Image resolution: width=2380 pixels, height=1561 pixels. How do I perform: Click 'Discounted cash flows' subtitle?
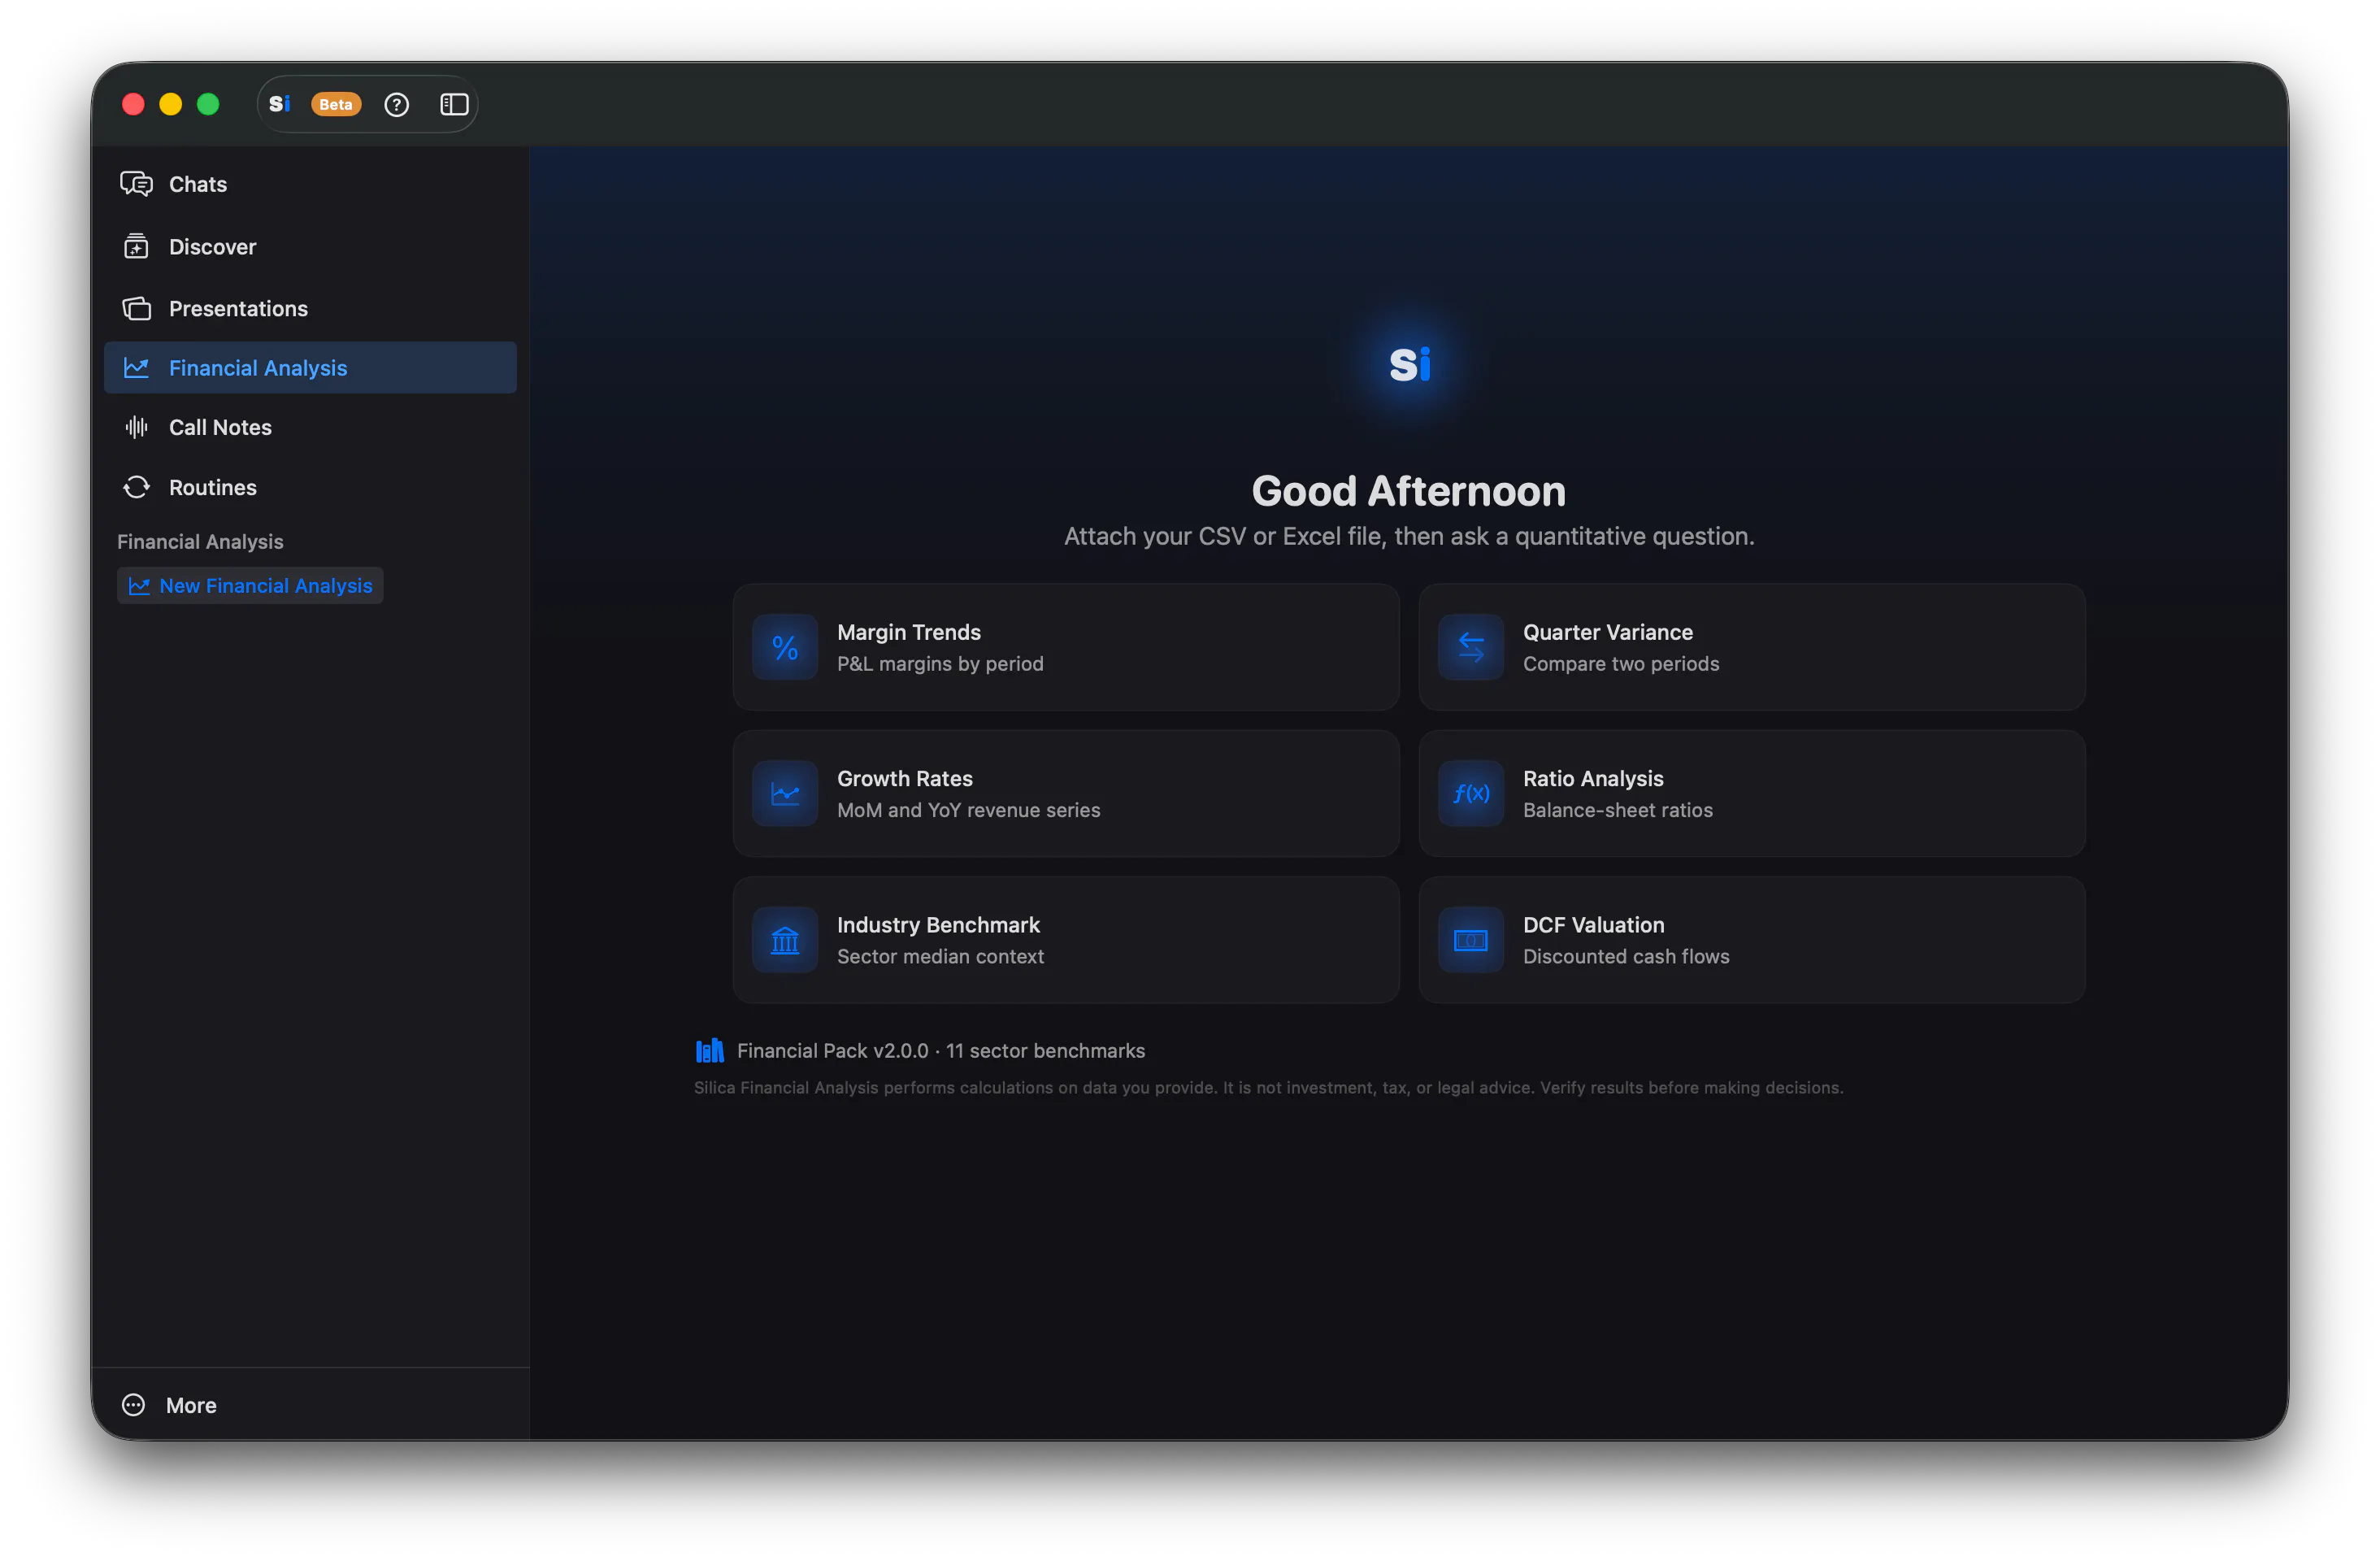pos(1626,956)
